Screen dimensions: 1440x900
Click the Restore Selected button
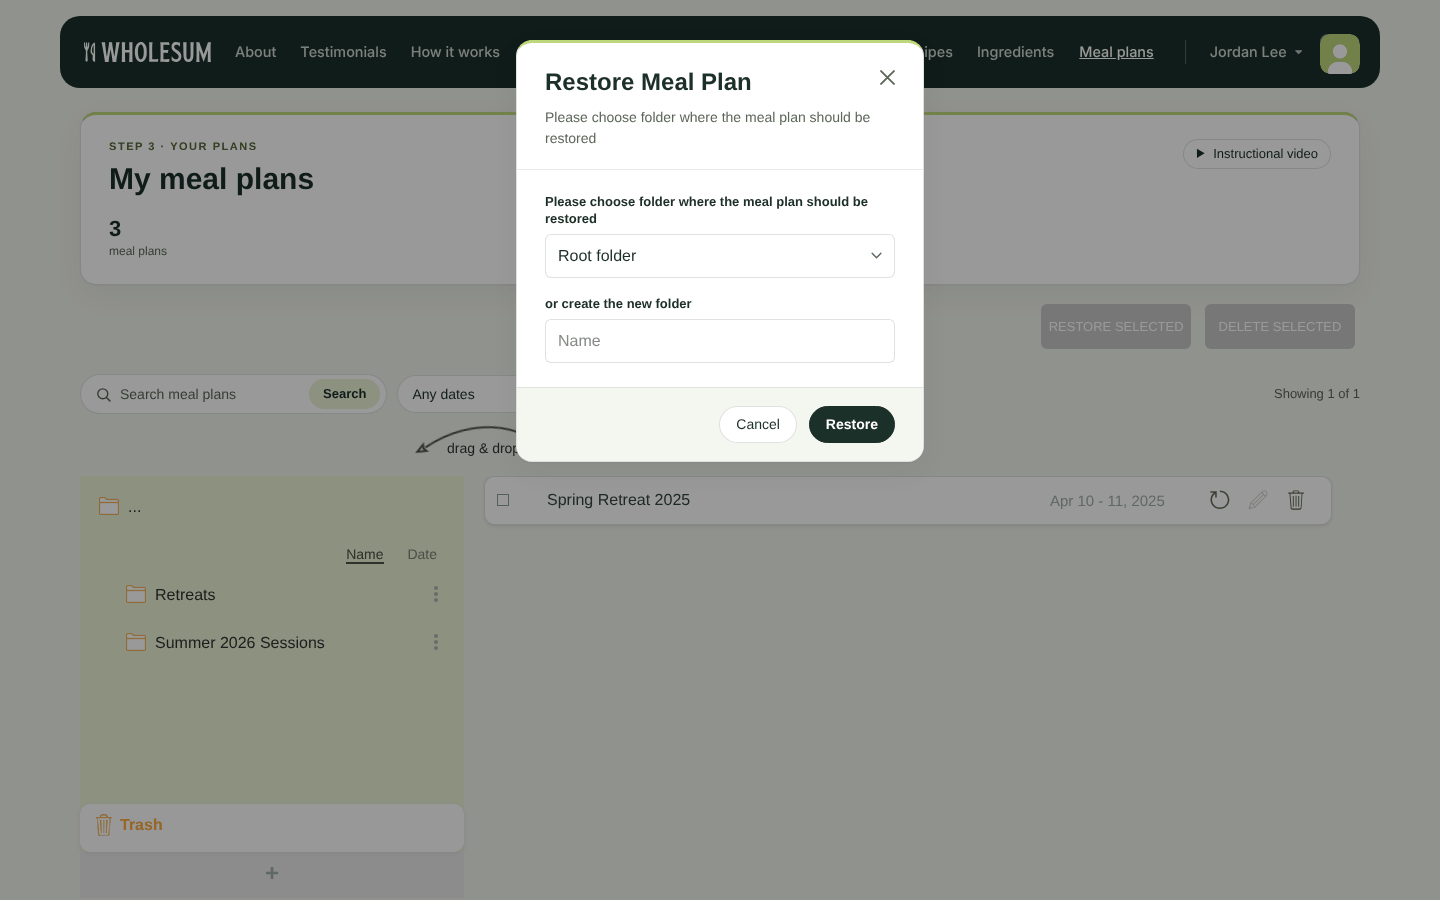pyautogui.click(x=1116, y=327)
